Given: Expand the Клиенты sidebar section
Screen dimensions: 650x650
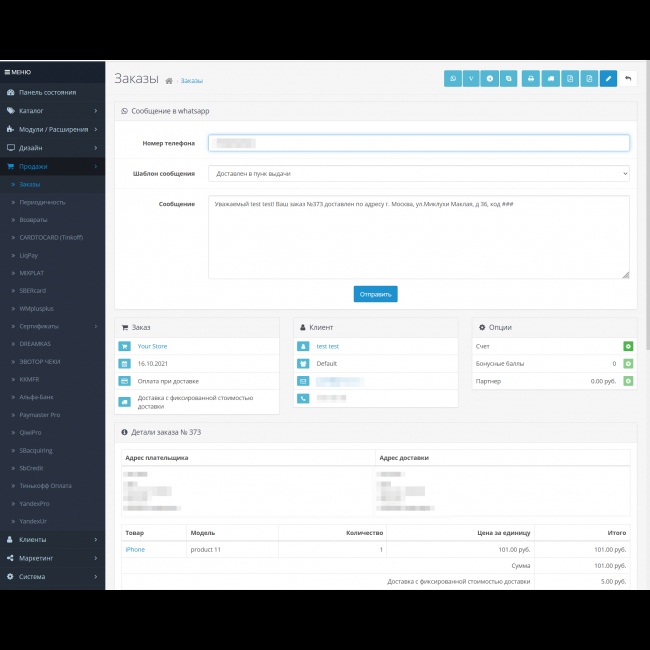Looking at the screenshot, I should 52,540.
